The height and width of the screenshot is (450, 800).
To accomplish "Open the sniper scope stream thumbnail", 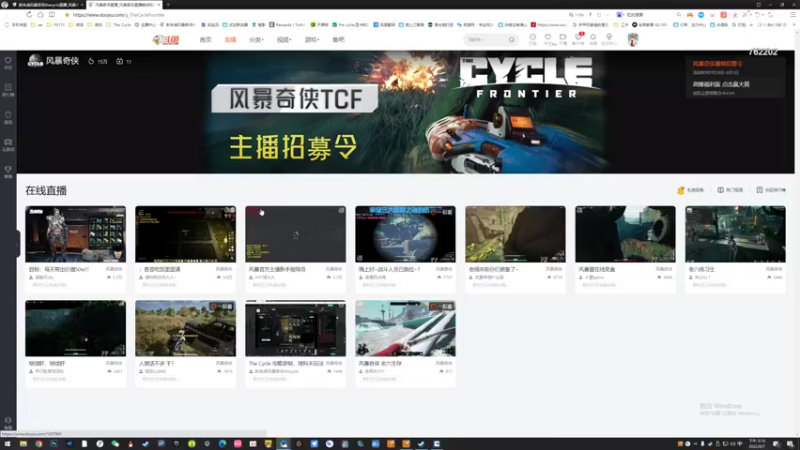I will [x=406, y=234].
